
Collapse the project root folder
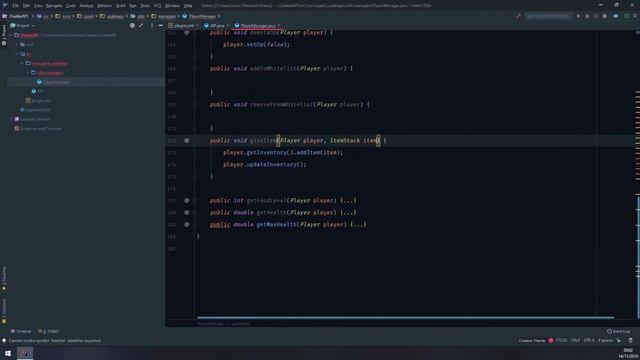pyautogui.click(x=11, y=35)
